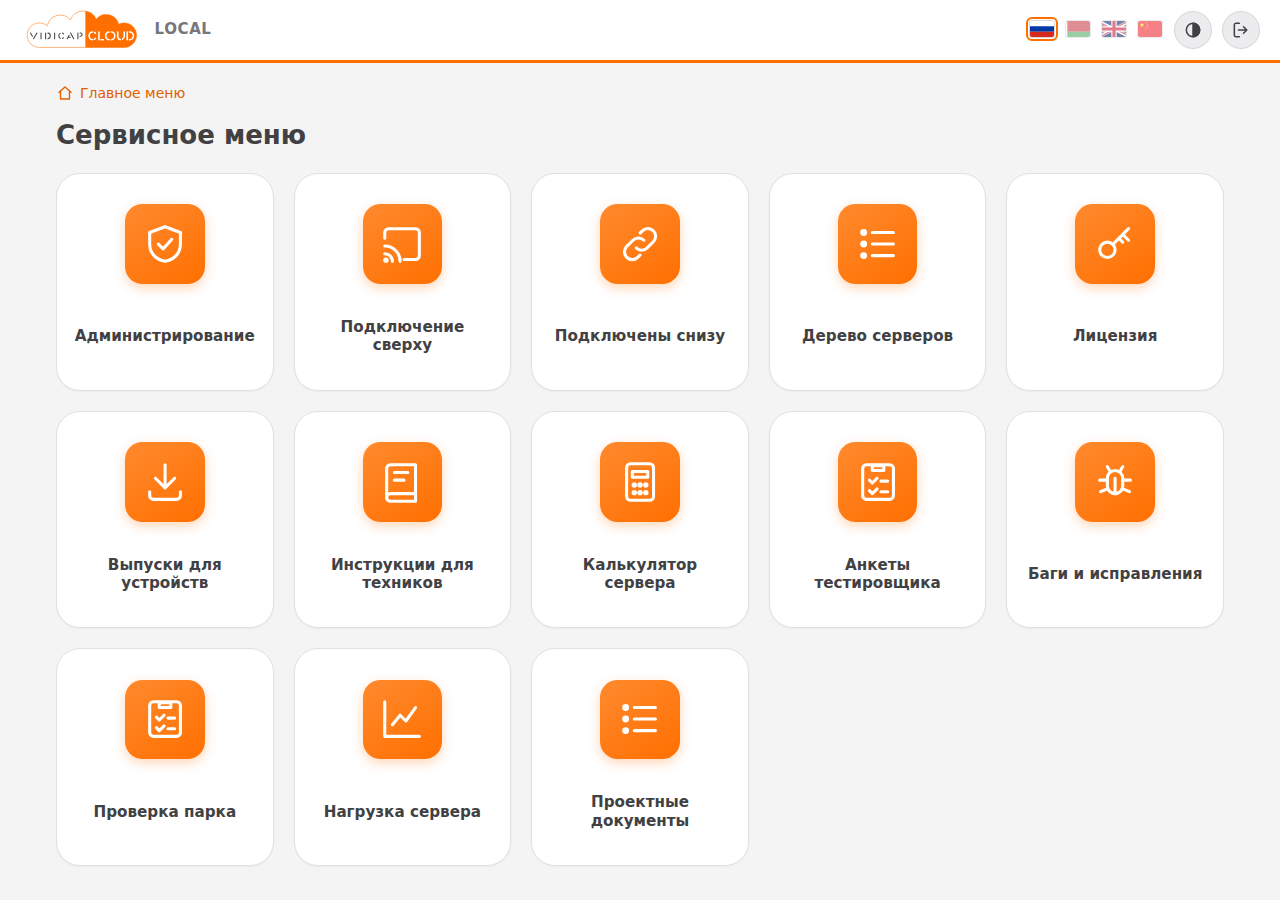Open the key icon for Лицензия

coord(1115,244)
